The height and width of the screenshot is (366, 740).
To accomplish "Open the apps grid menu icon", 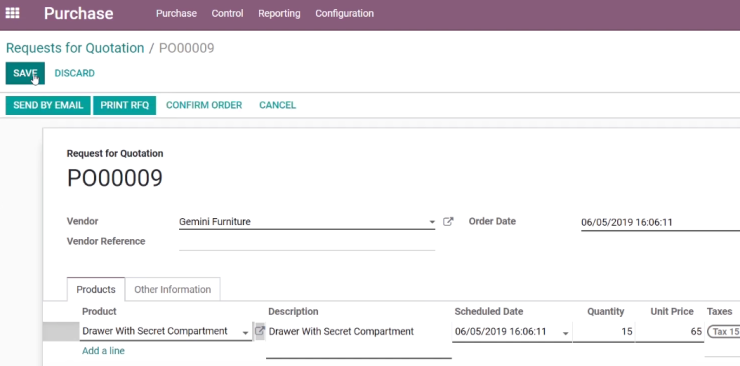I will point(12,13).
